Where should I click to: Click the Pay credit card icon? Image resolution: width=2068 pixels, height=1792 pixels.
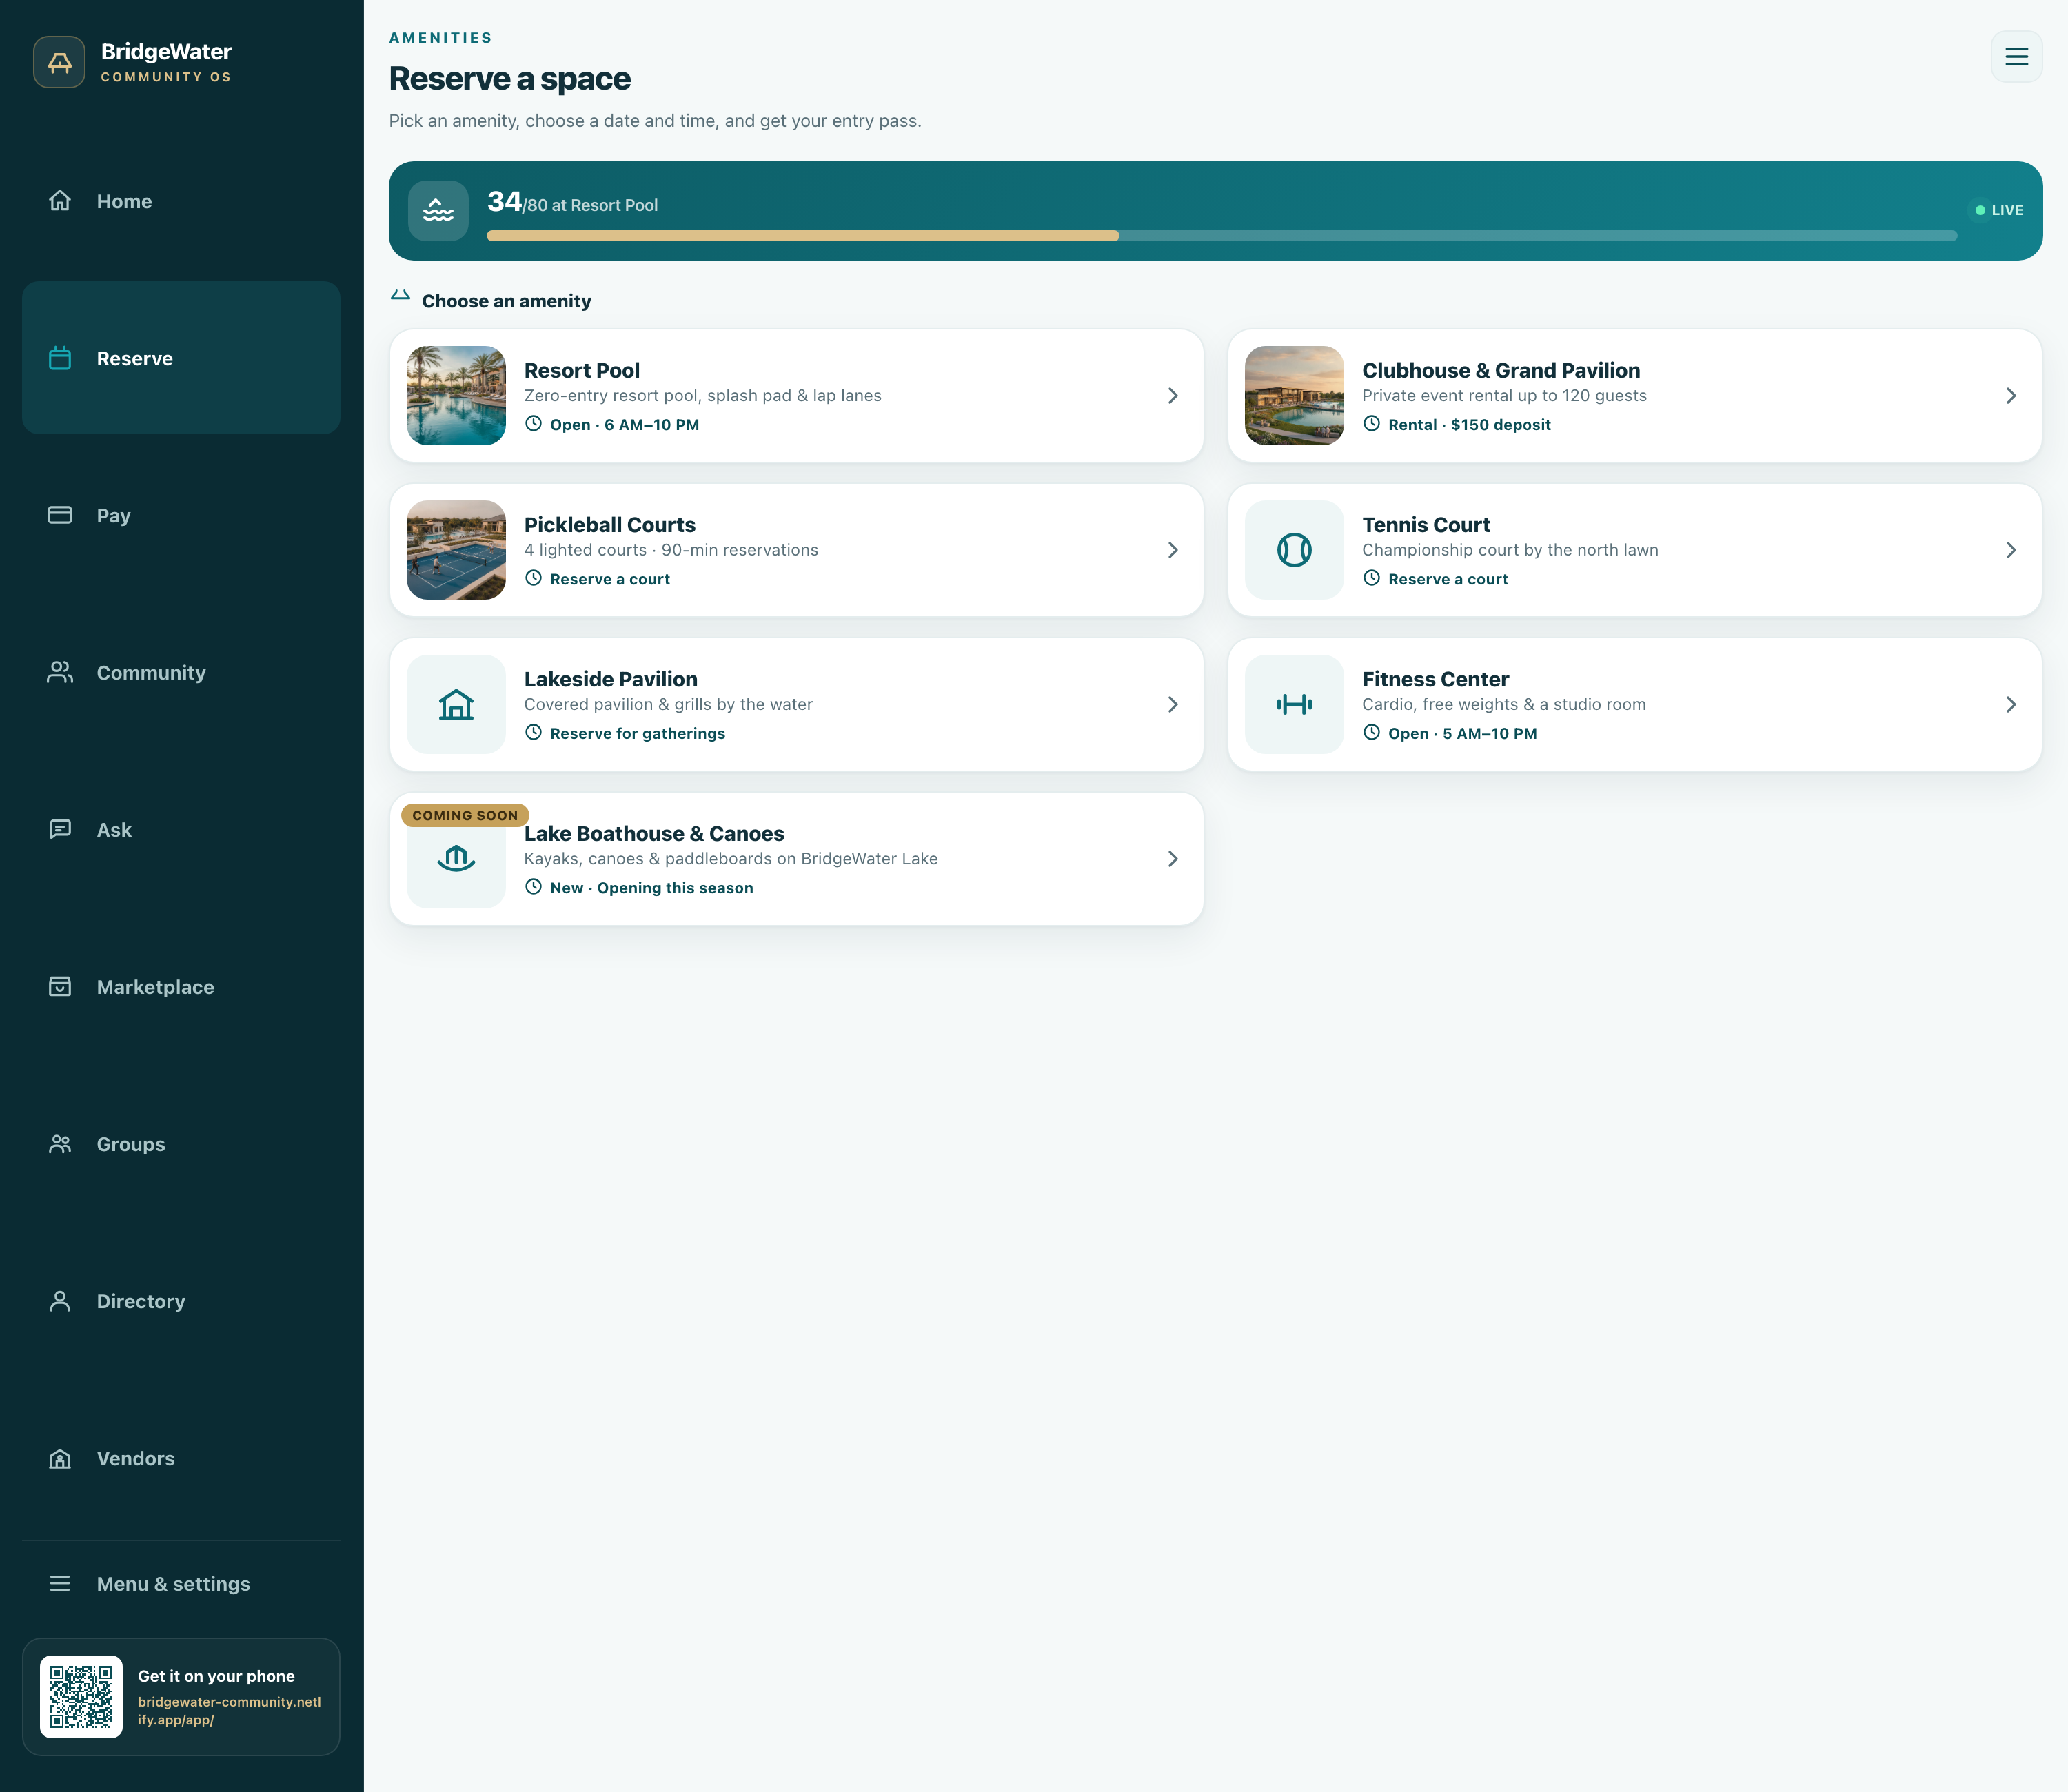pyautogui.click(x=60, y=515)
